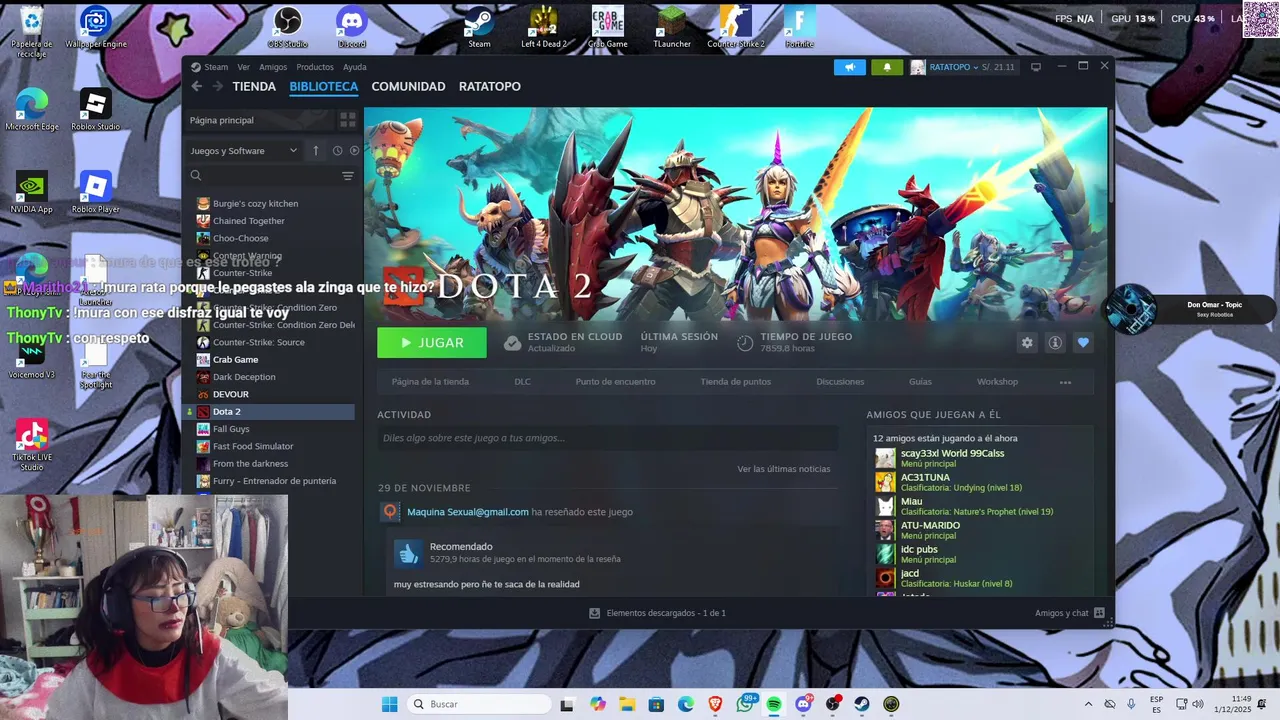Screen dimensions: 1280x720
Task: Open OBS Studio desktop icon
Action: point(288,27)
